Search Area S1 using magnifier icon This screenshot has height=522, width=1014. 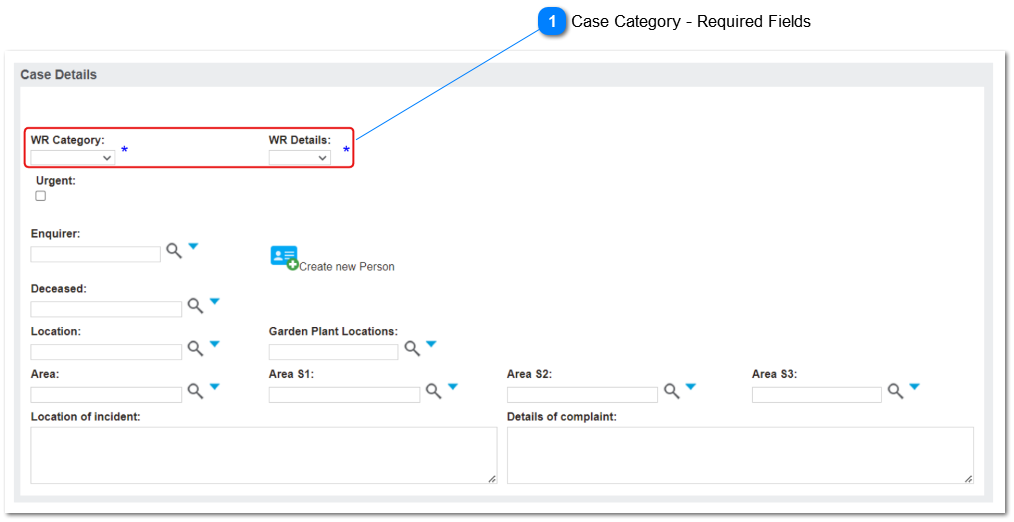(433, 391)
